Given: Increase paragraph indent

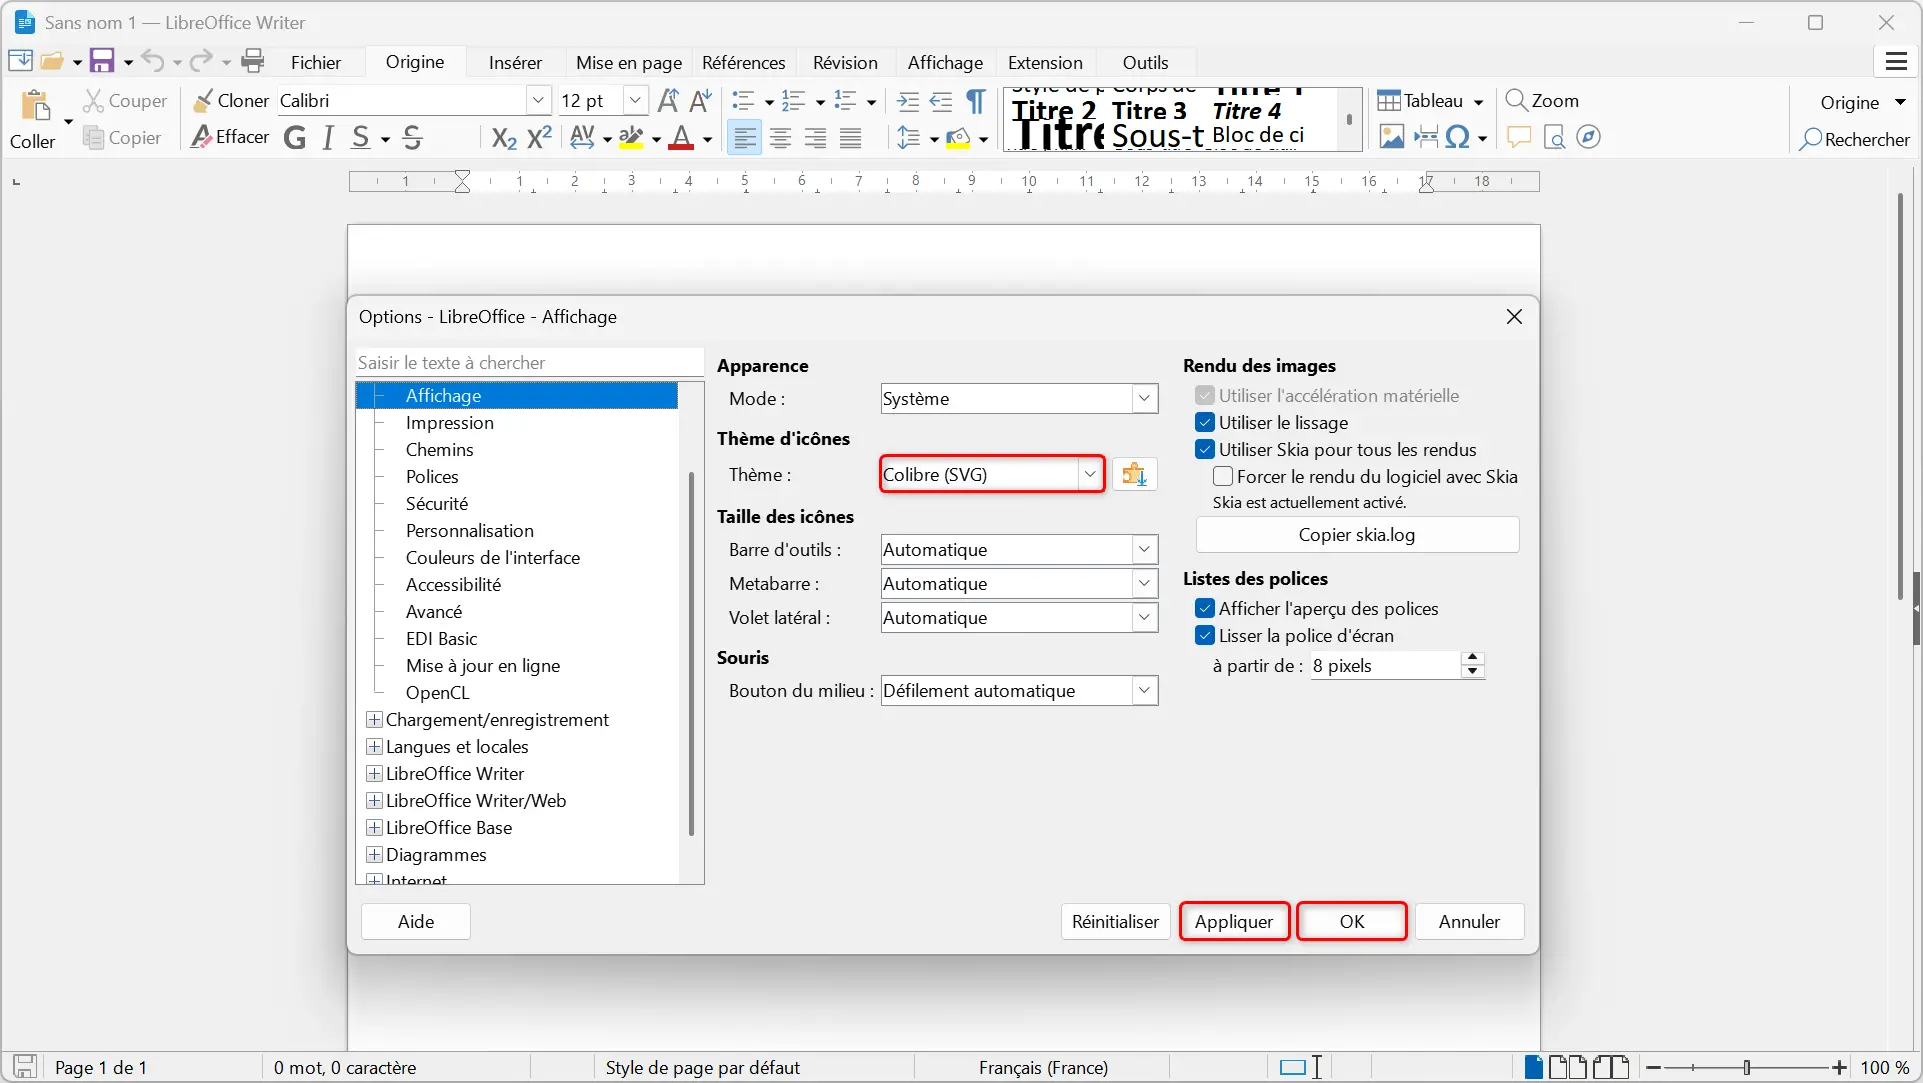Looking at the screenshot, I should (x=908, y=100).
